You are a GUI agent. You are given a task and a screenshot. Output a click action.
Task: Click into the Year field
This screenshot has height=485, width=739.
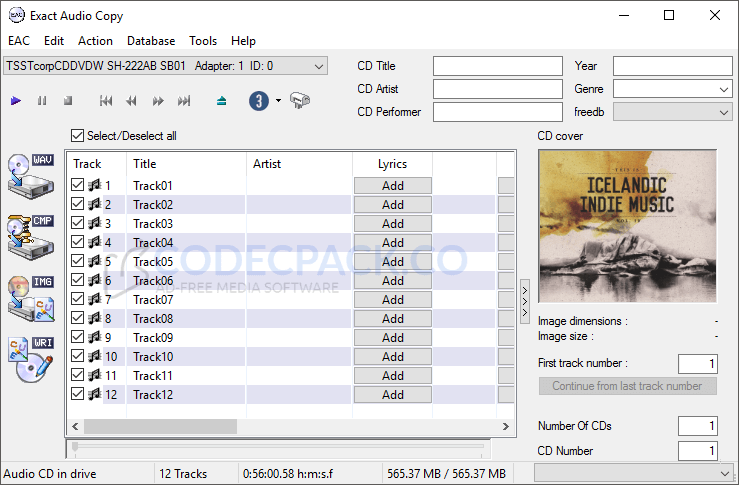pos(673,66)
